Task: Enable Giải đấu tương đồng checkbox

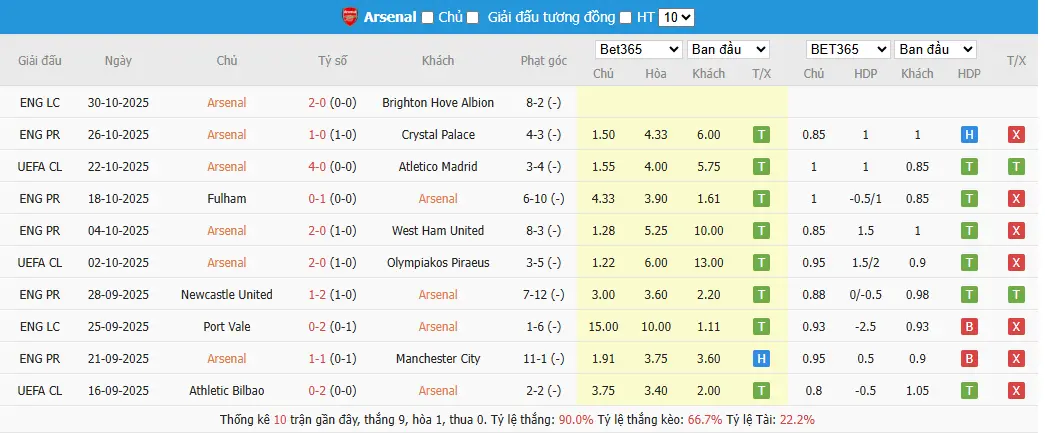Action: 473,17
